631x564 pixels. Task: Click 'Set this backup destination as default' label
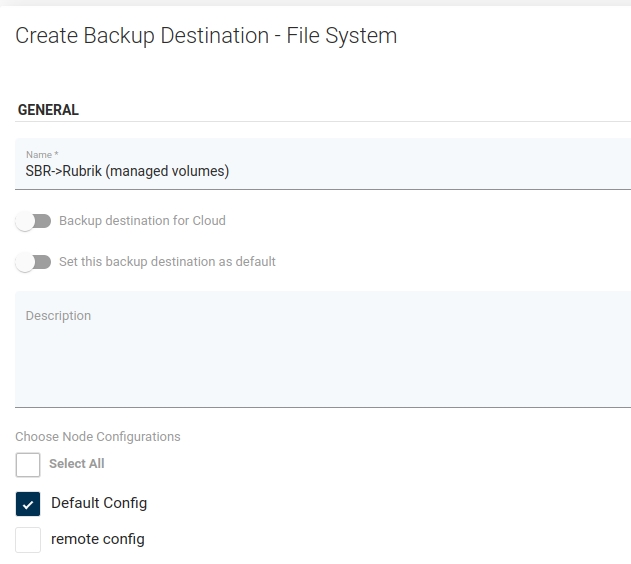pos(167,262)
